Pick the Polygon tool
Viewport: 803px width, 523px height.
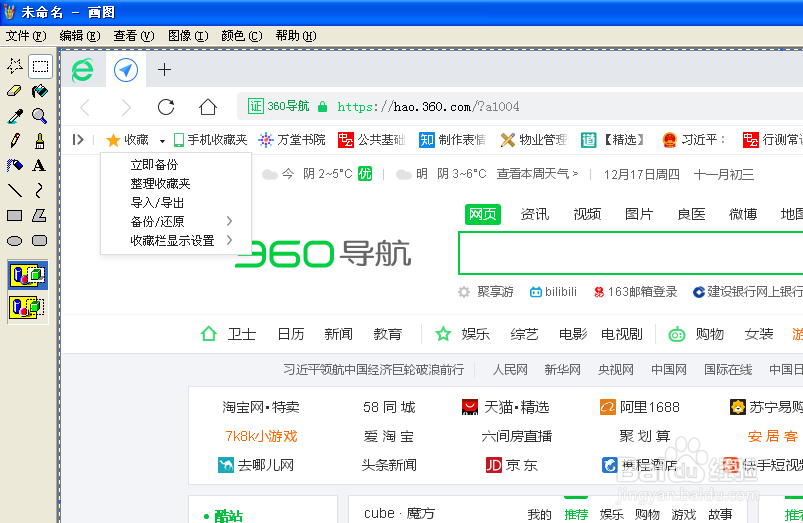pos(39,216)
